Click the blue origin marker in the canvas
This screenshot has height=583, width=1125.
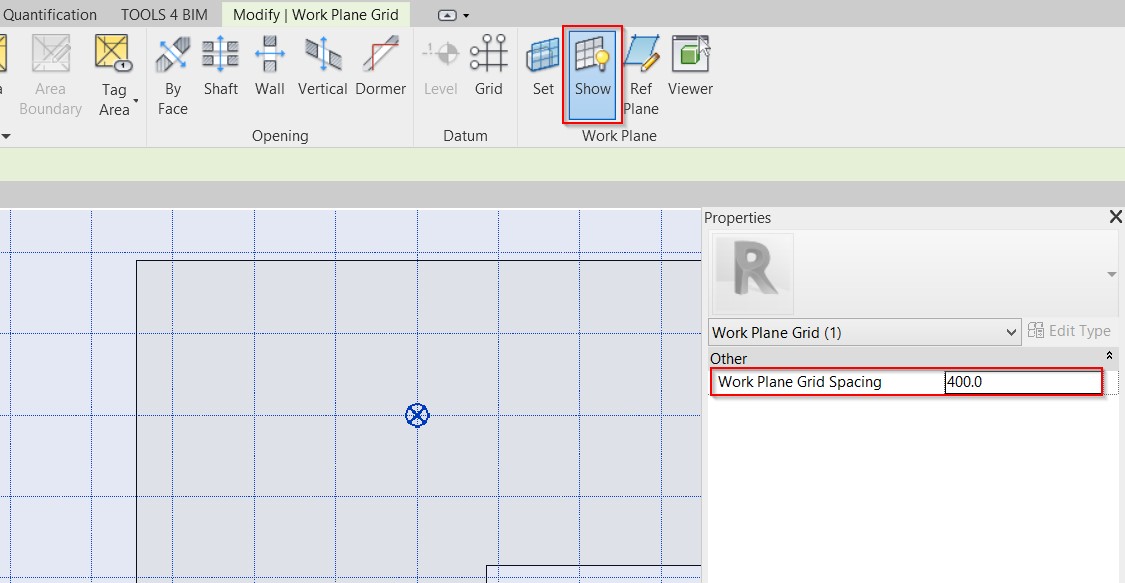click(x=417, y=415)
